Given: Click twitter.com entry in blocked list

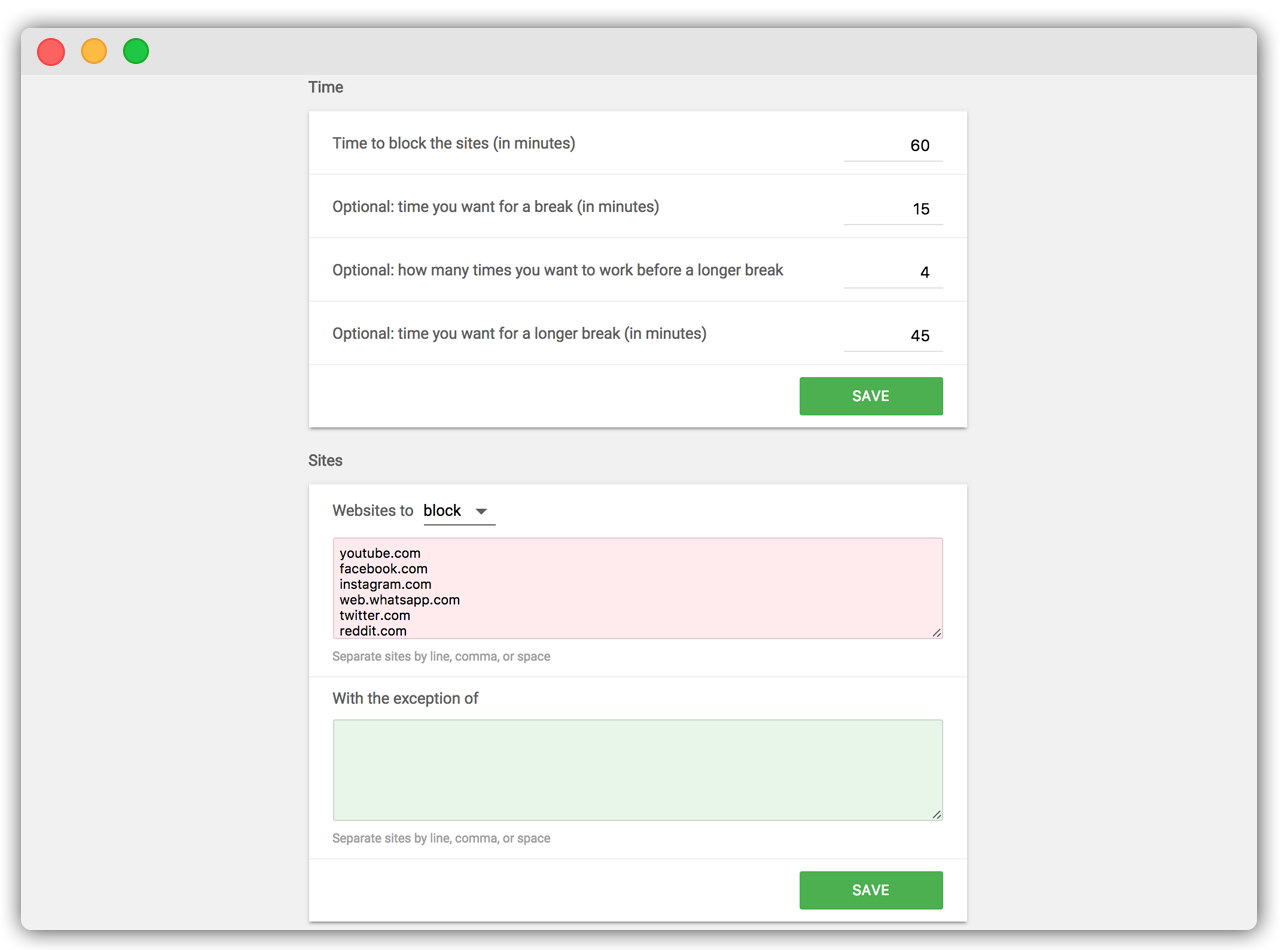Looking at the screenshot, I should click(x=374, y=615).
